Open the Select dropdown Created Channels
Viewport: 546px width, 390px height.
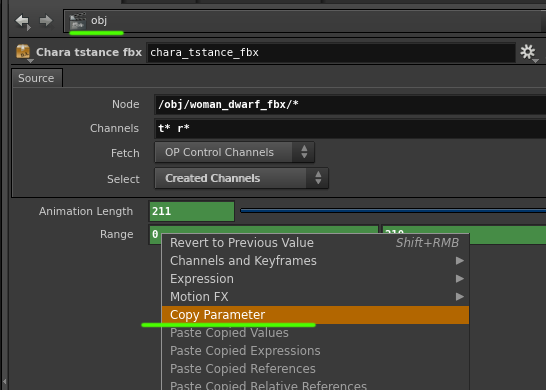coord(241,178)
